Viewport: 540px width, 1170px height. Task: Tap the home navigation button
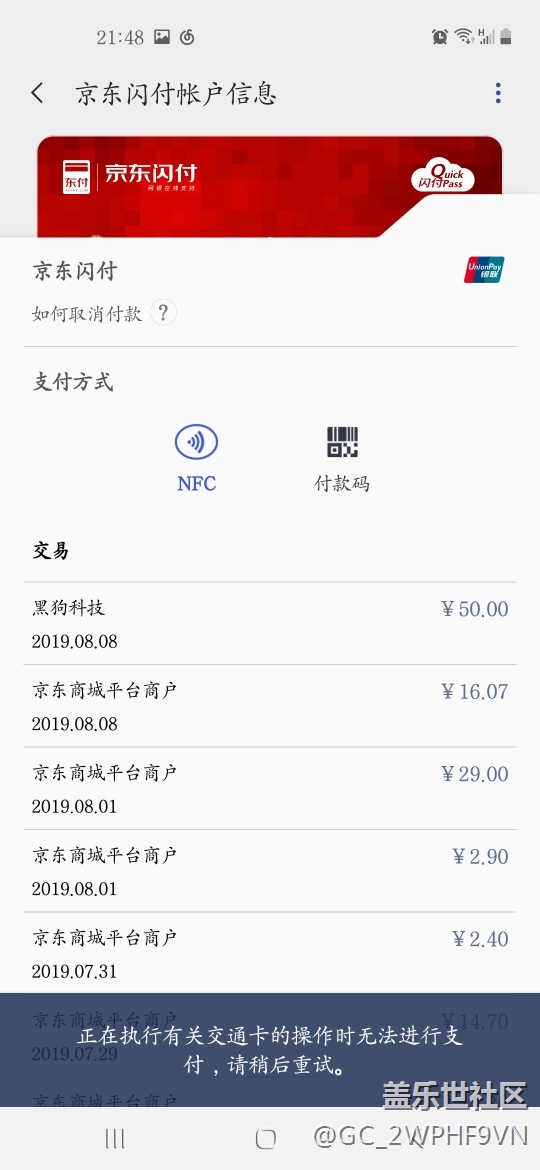pyautogui.click(x=266, y=1138)
